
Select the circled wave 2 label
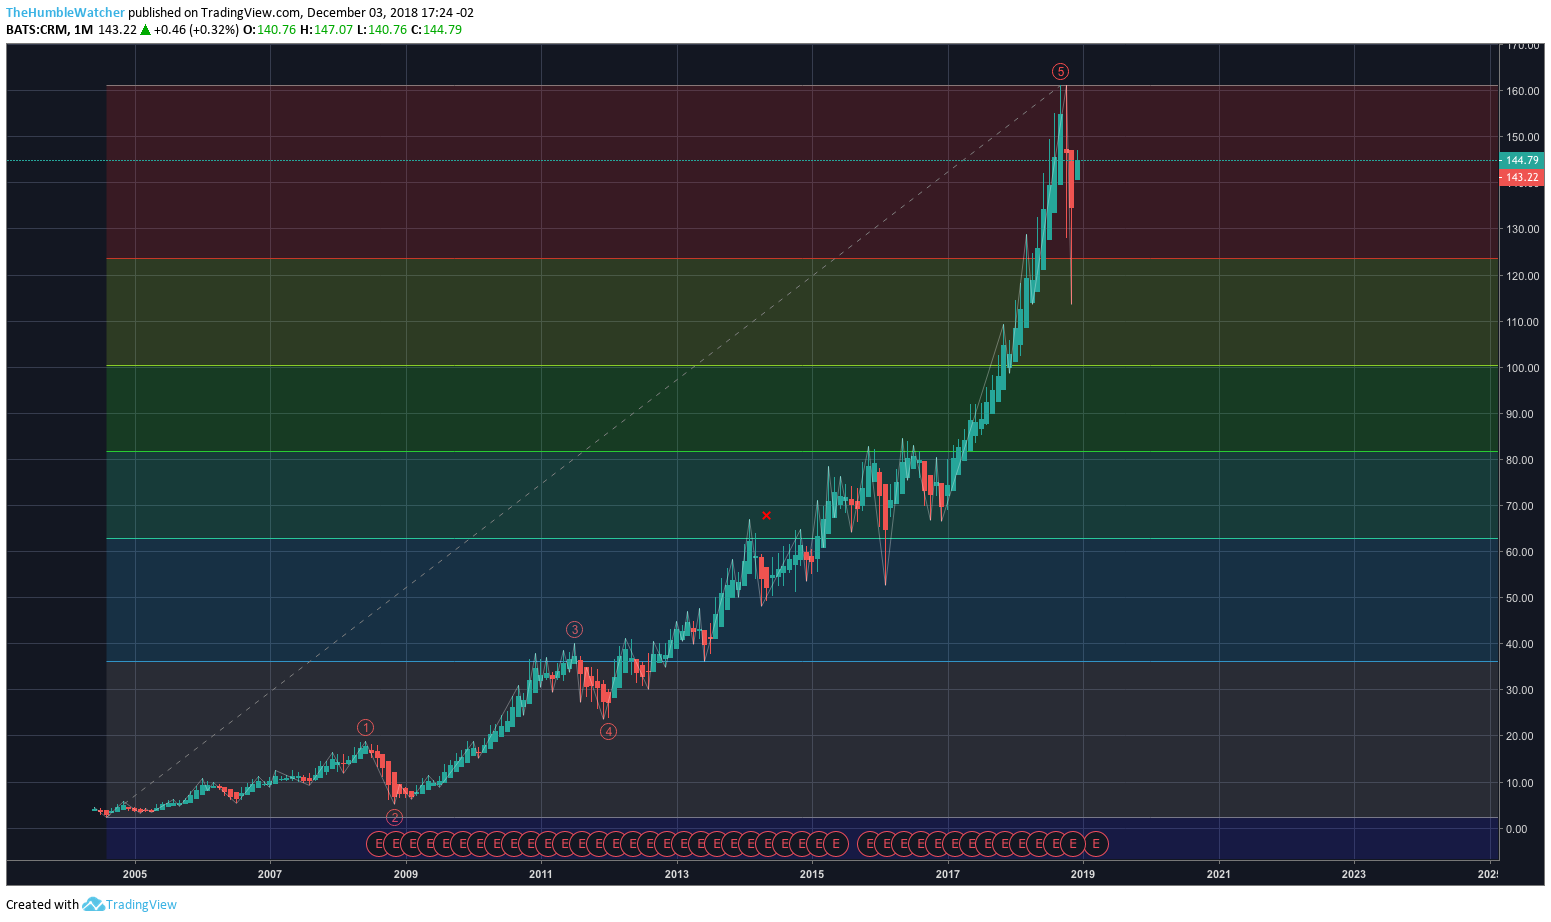point(395,817)
